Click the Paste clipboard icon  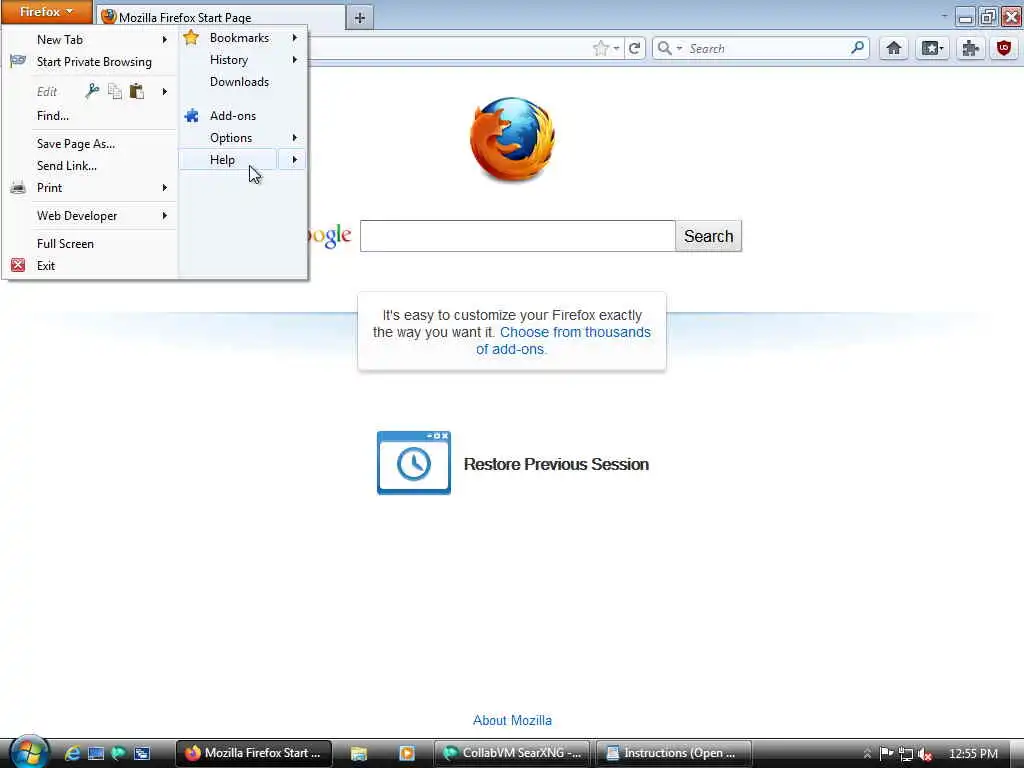coord(136,91)
